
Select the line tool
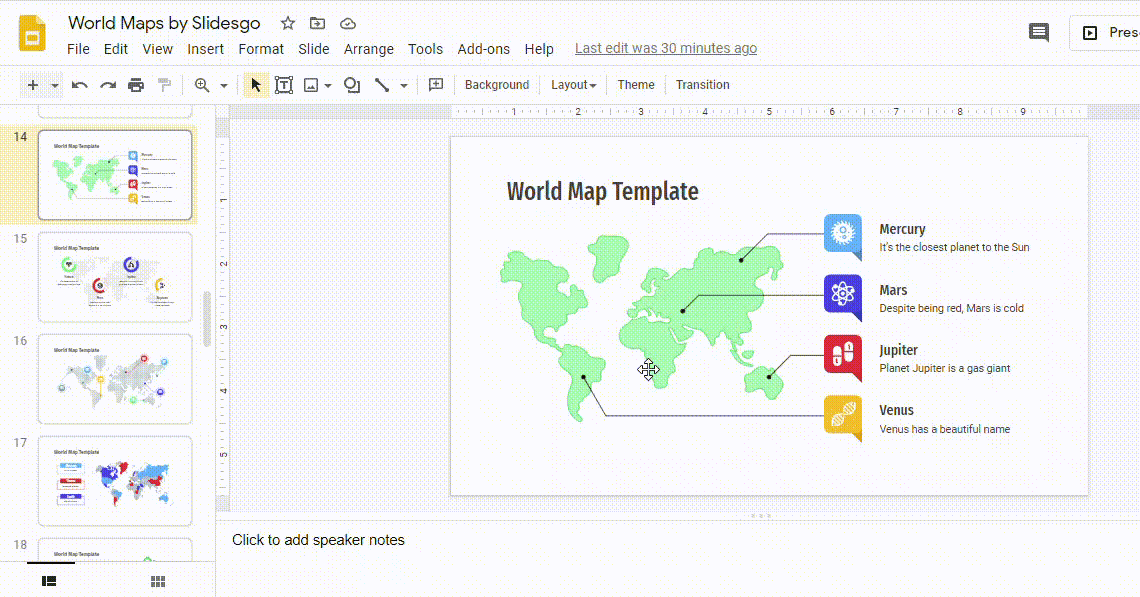pos(382,85)
